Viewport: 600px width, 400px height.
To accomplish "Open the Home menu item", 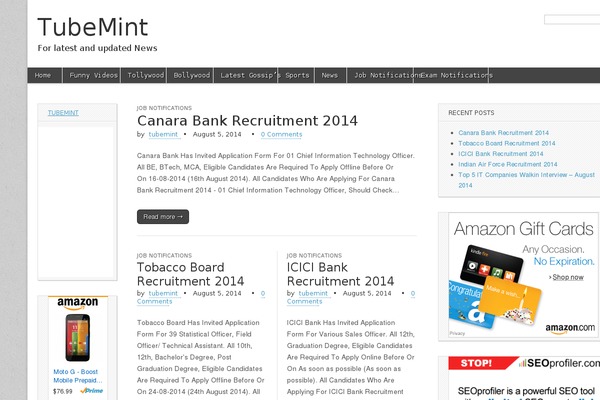I will click(x=44, y=75).
